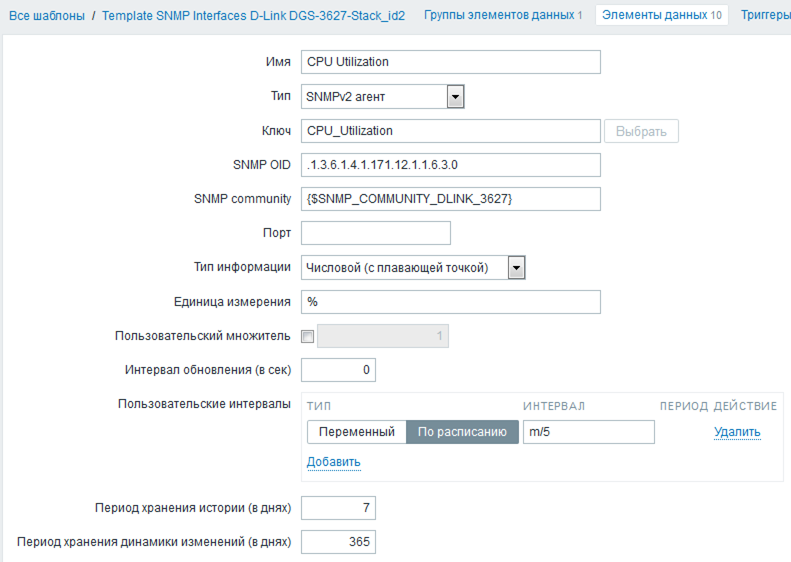Click the Выбрать key button
791x562 pixels.
(x=641, y=131)
